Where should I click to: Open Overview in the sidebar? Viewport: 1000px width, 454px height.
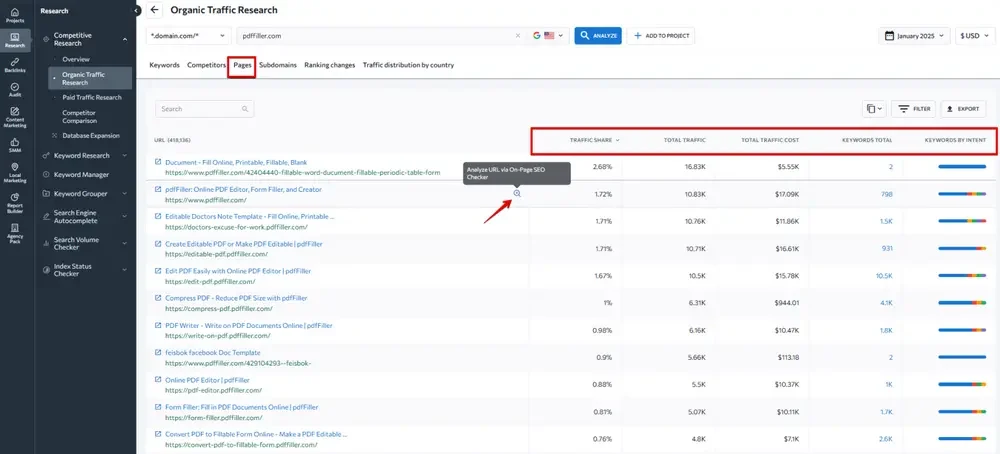point(76,59)
